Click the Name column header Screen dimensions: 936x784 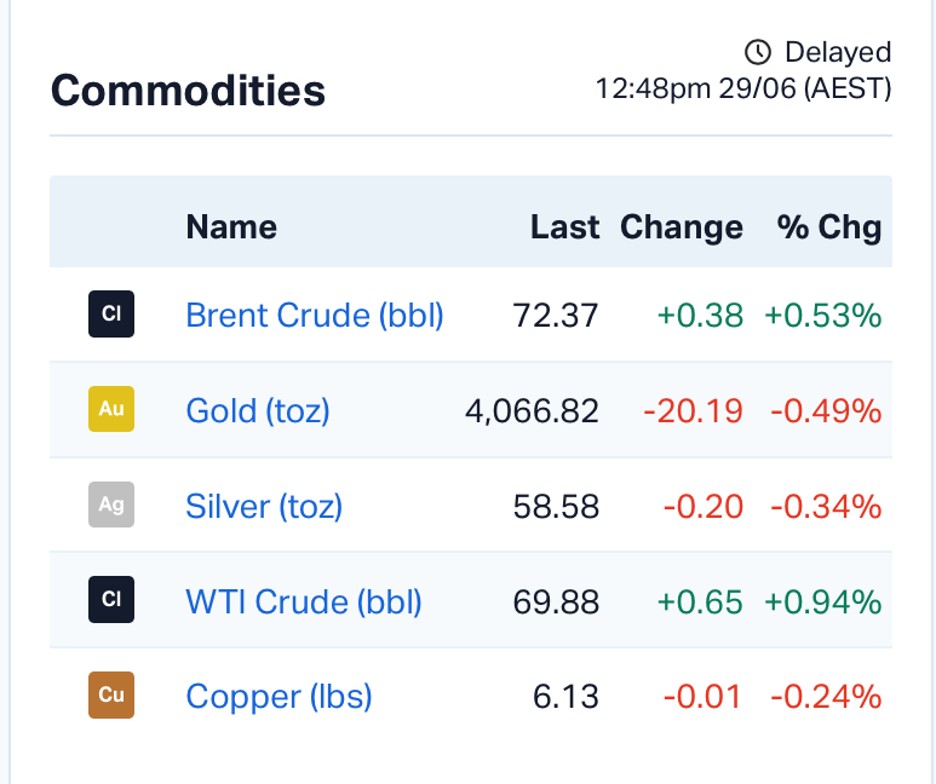232,227
